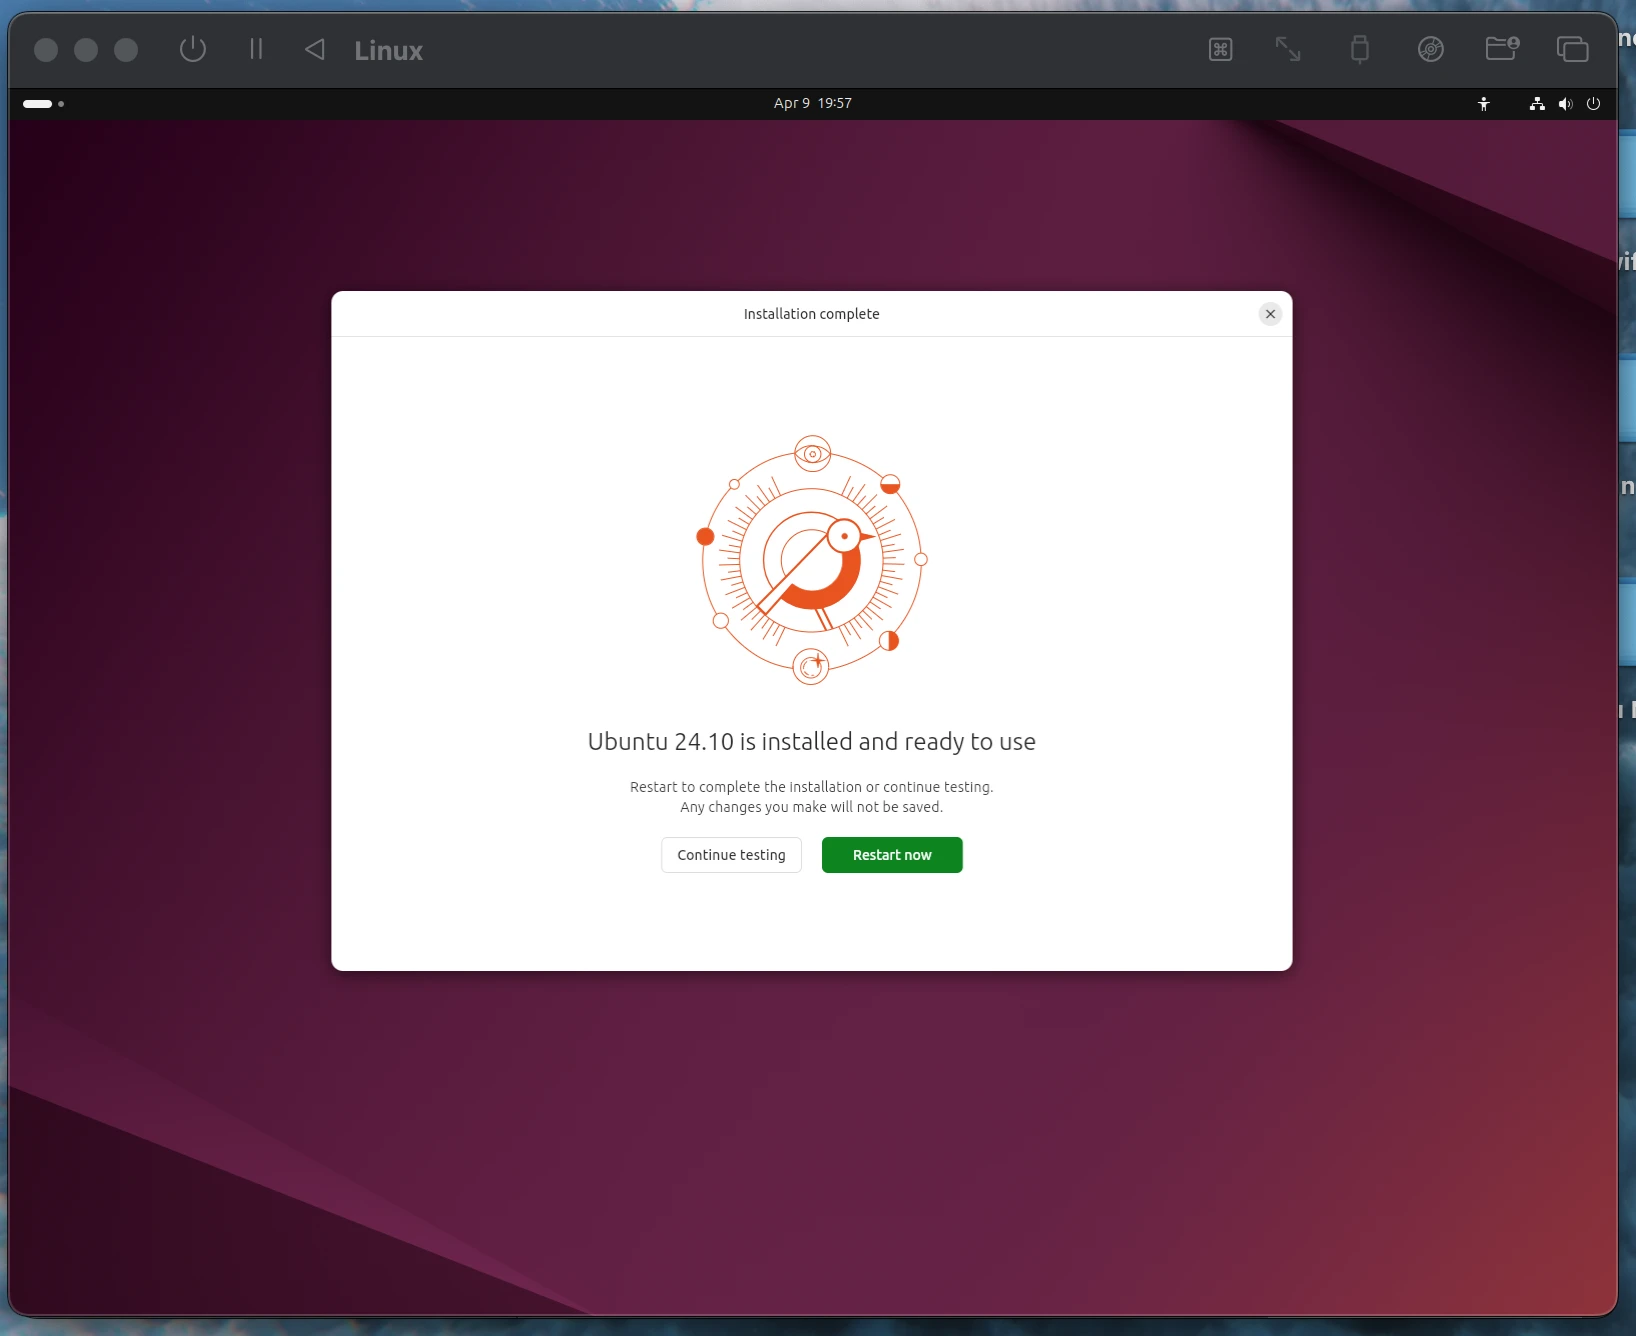Choose Continue testing
This screenshot has width=1636, height=1336.
(731, 855)
